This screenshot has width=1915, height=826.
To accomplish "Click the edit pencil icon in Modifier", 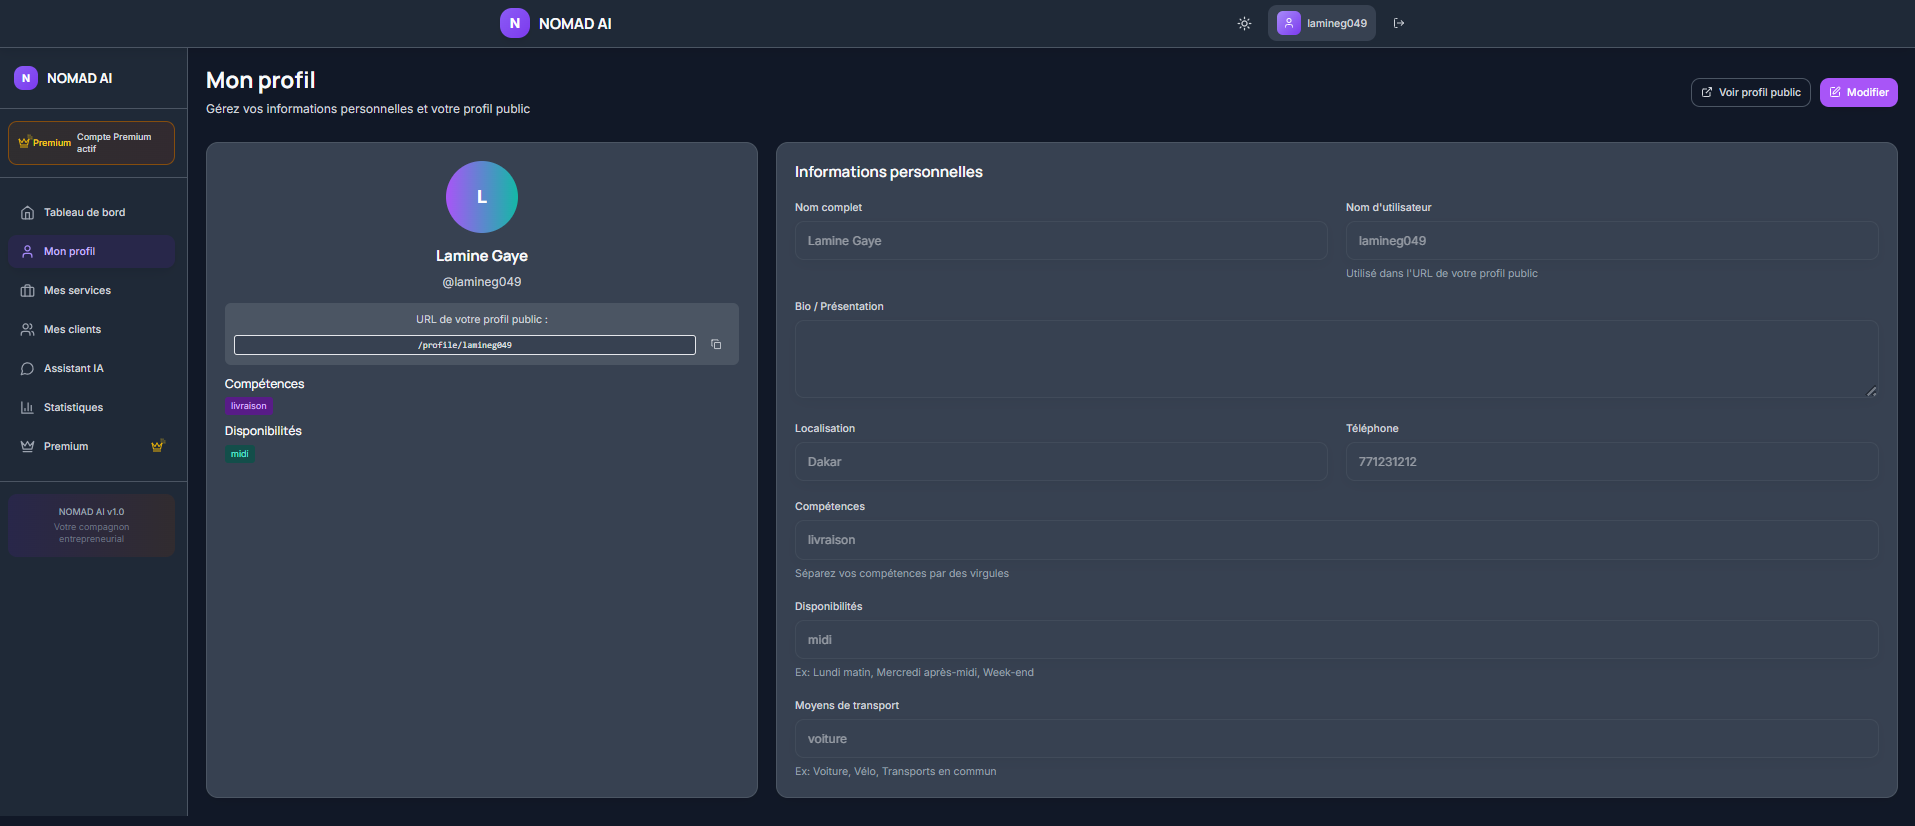I will coord(1835,92).
